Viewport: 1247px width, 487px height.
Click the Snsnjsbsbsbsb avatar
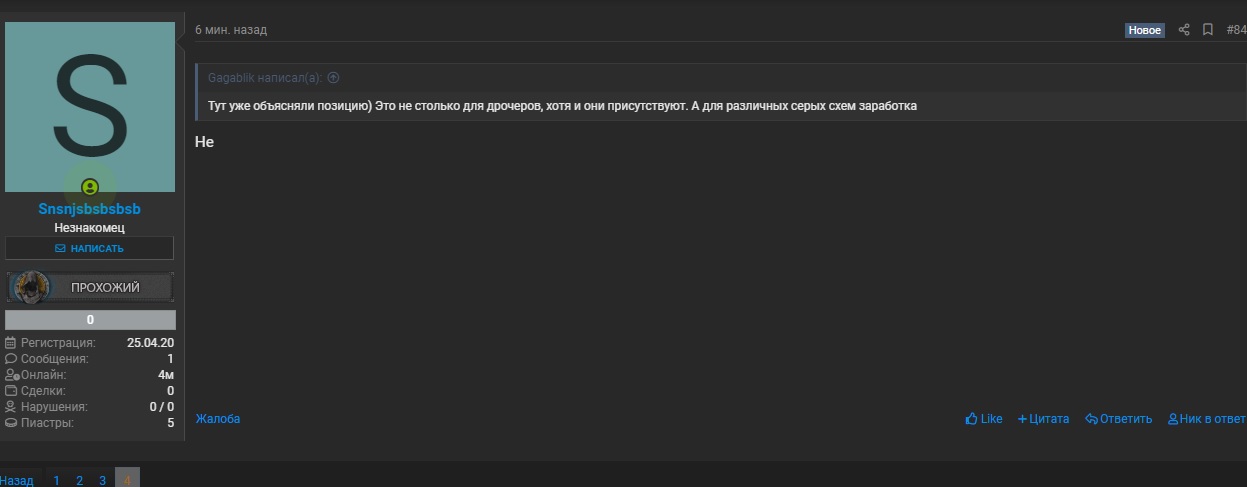(90, 107)
